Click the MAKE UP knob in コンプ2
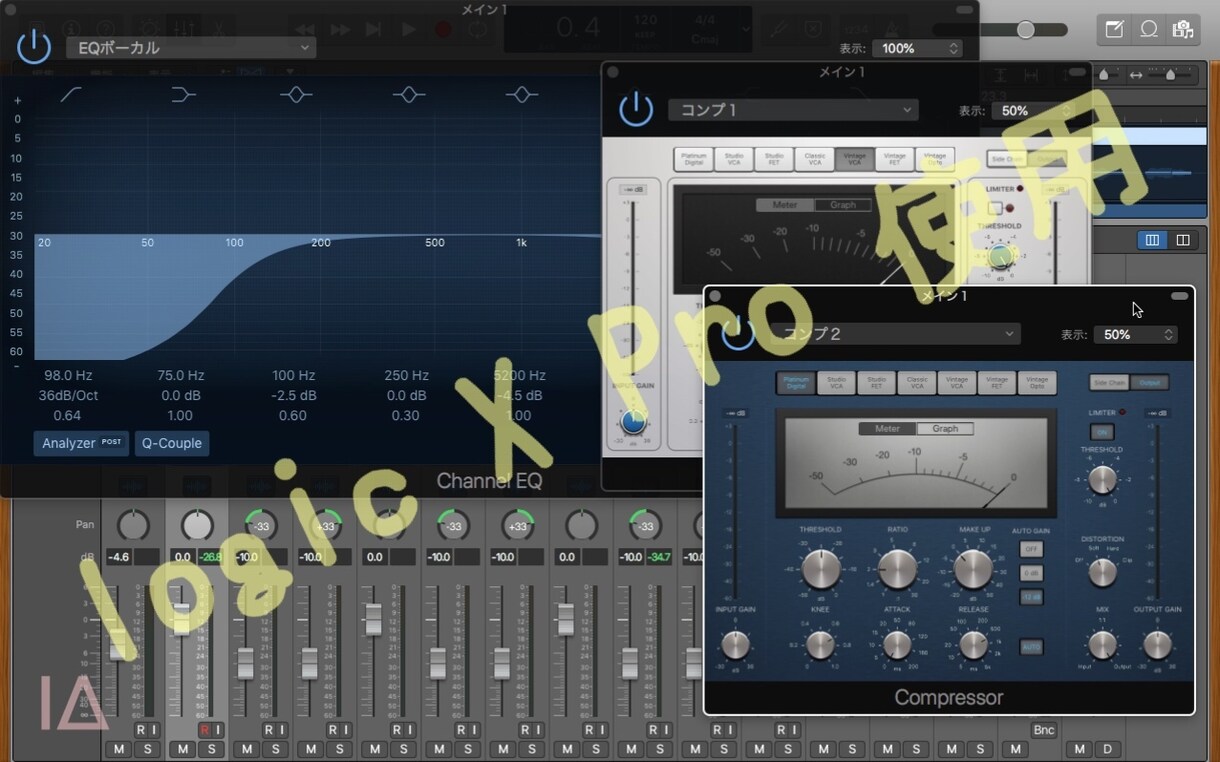This screenshot has height=762, width=1220. tap(974, 568)
